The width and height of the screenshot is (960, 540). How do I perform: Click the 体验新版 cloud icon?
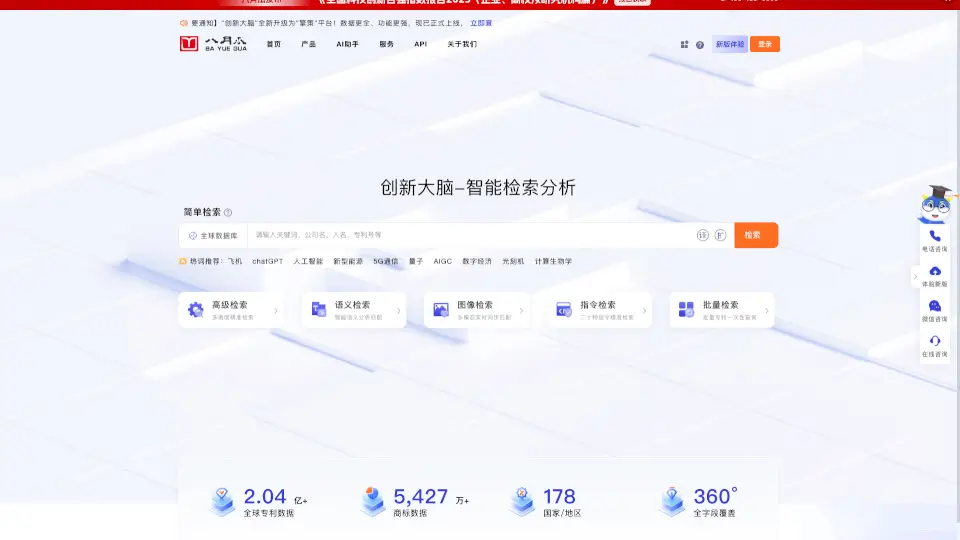(x=935, y=271)
